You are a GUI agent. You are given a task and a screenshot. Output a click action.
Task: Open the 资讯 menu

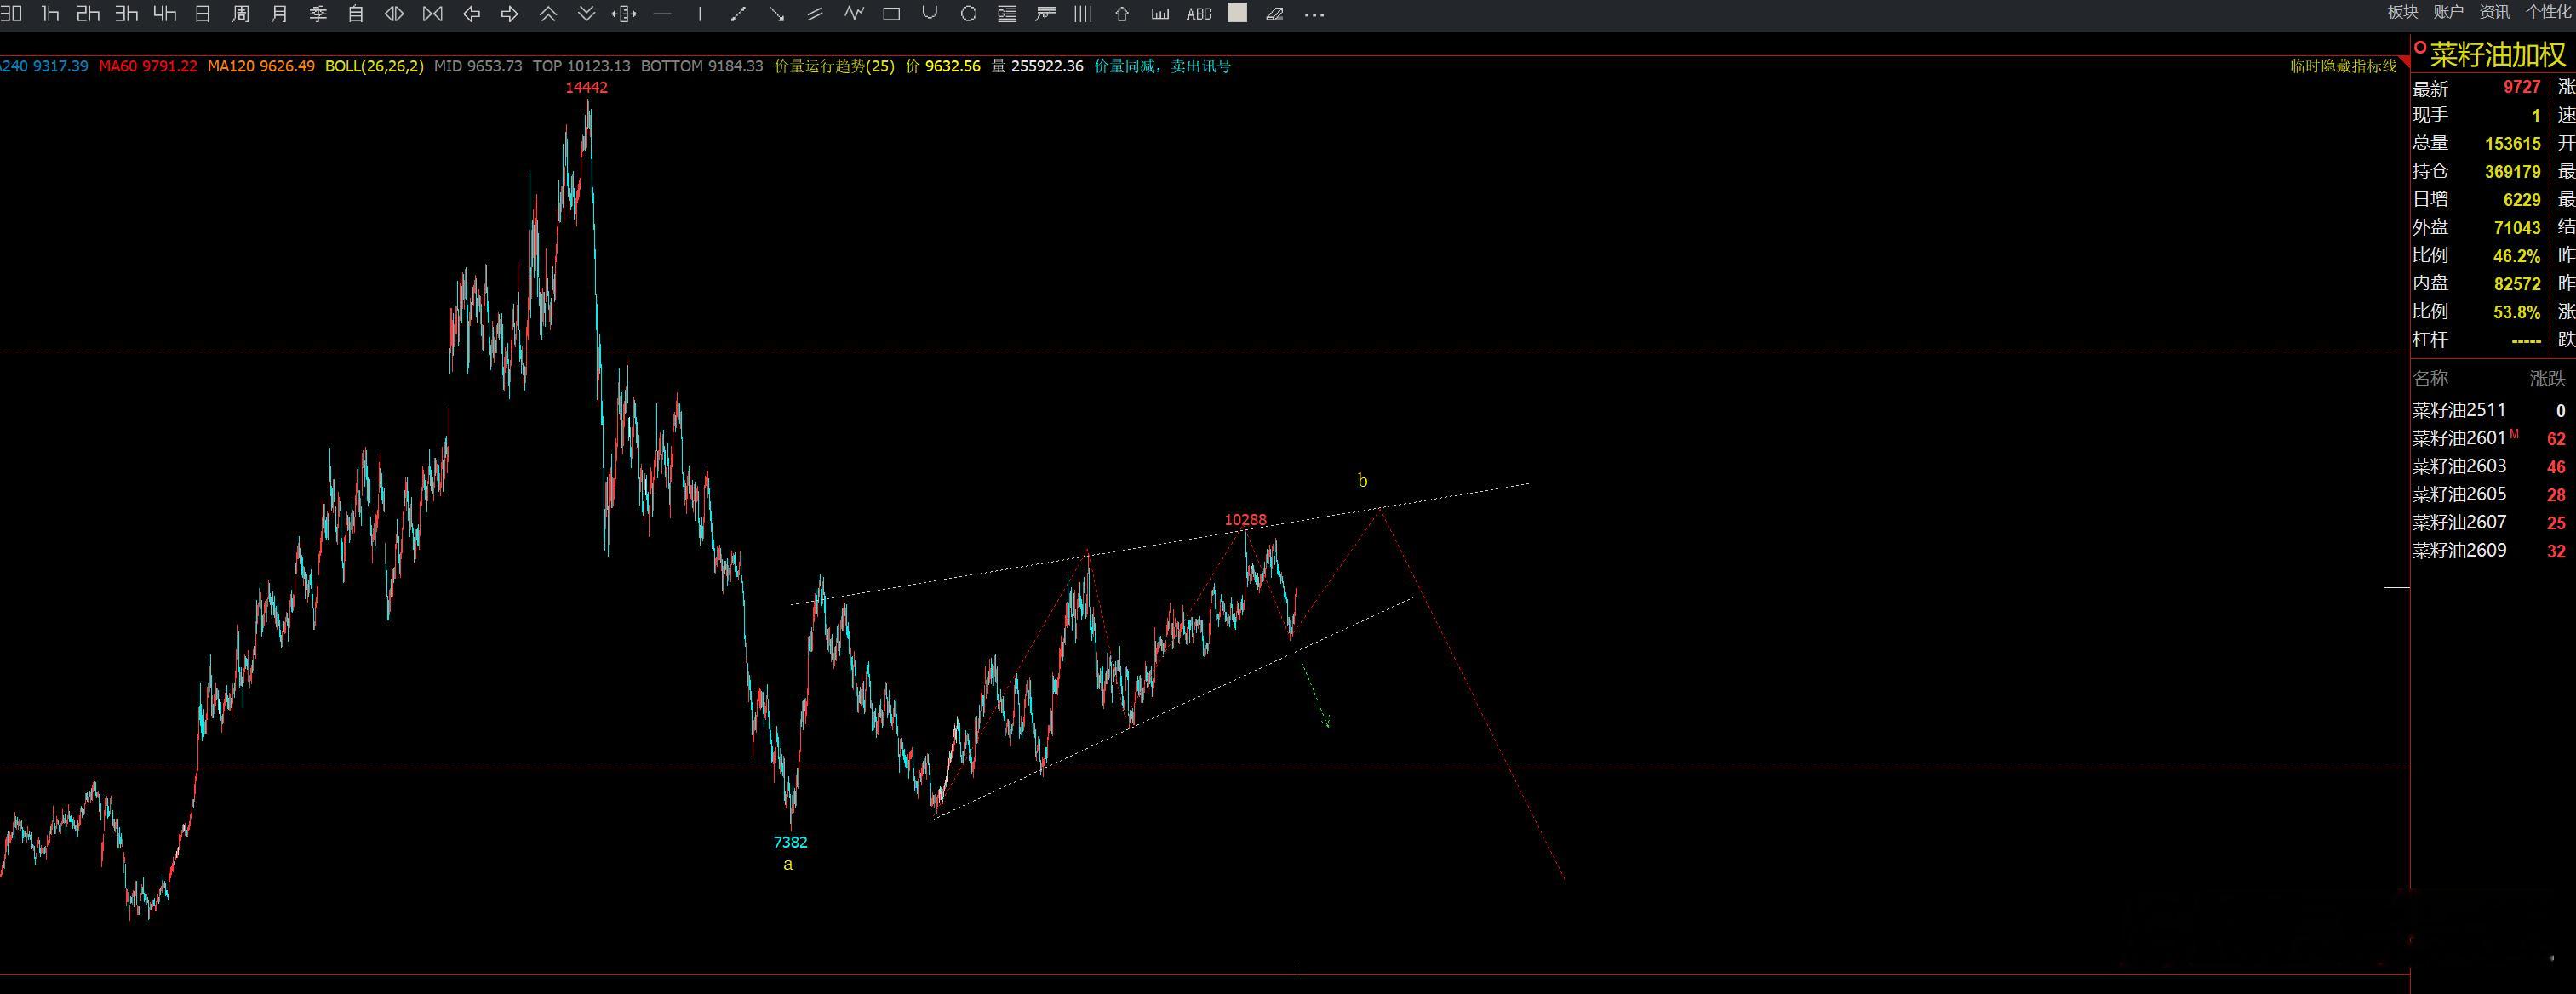click(x=2494, y=12)
